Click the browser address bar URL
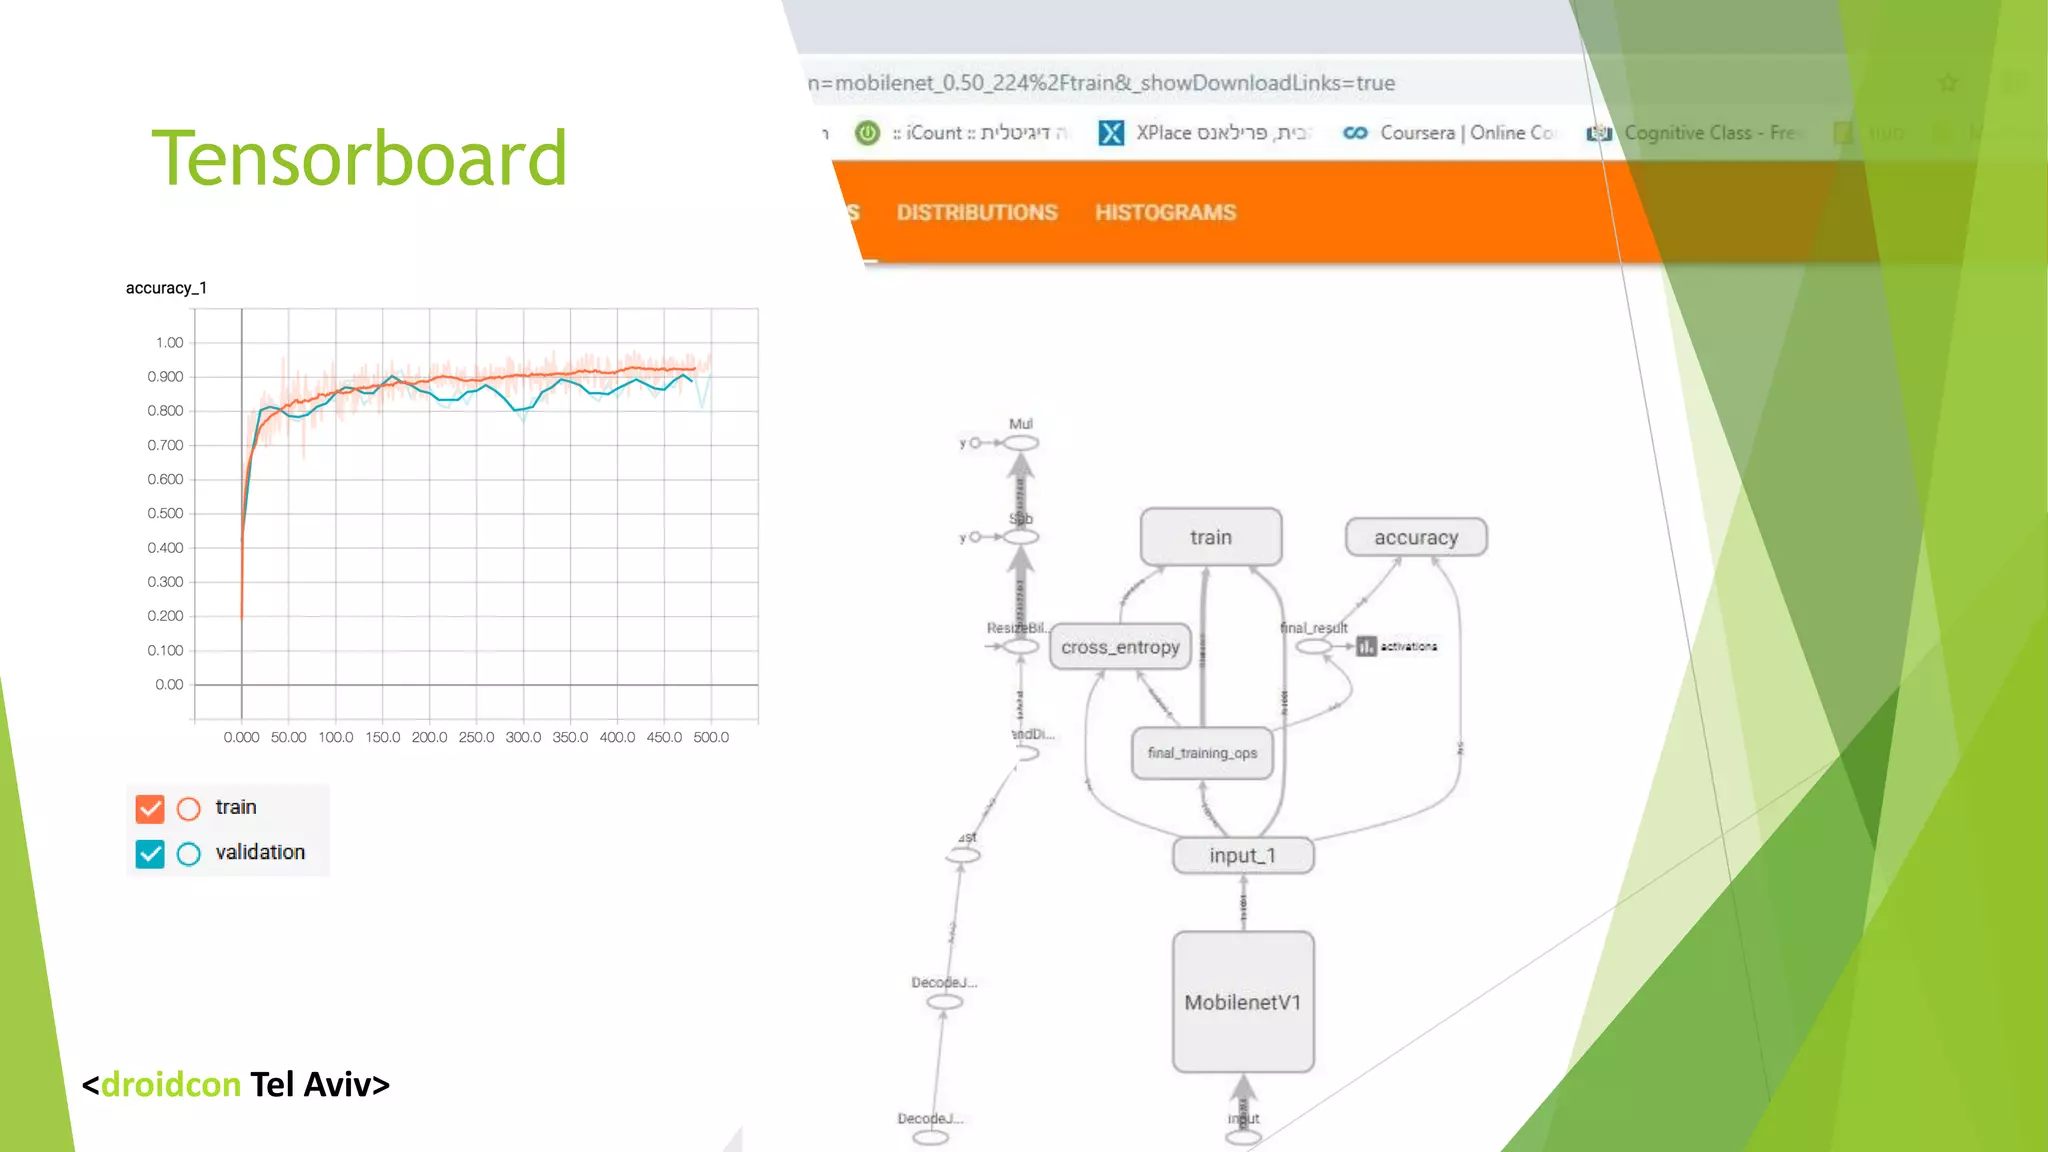 pyautogui.click(x=1101, y=83)
